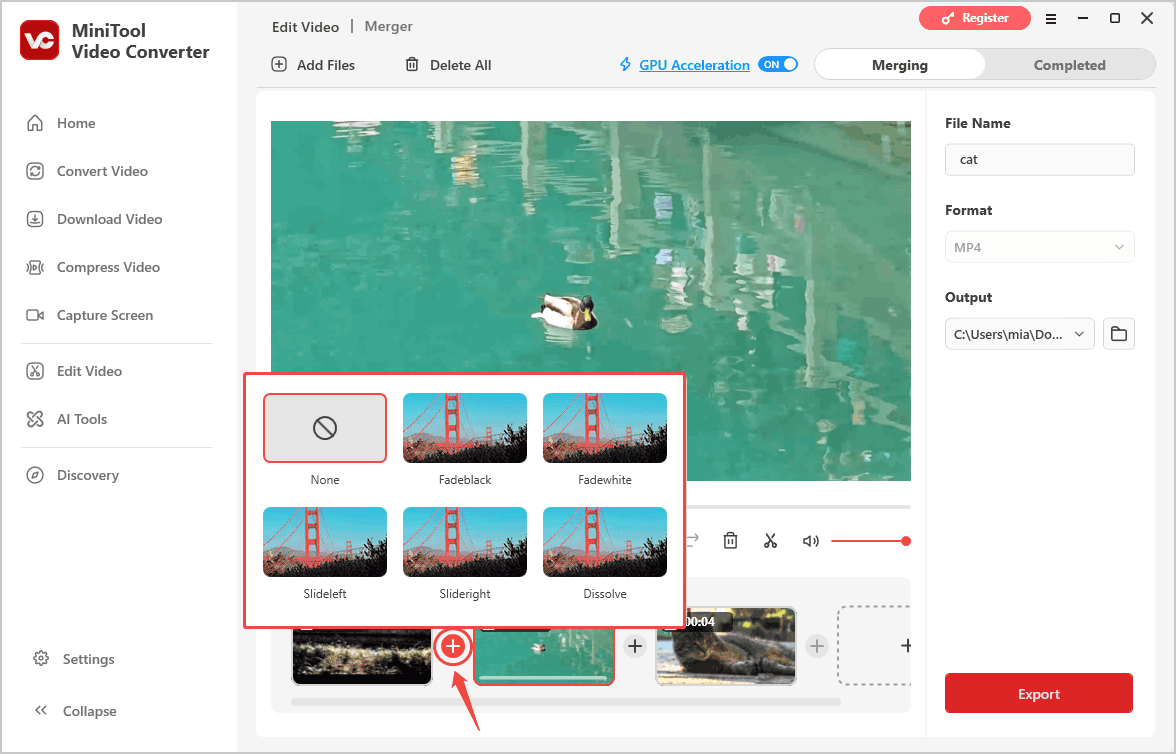
Task: Mute audio with speaker icon
Action: click(x=811, y=541)
